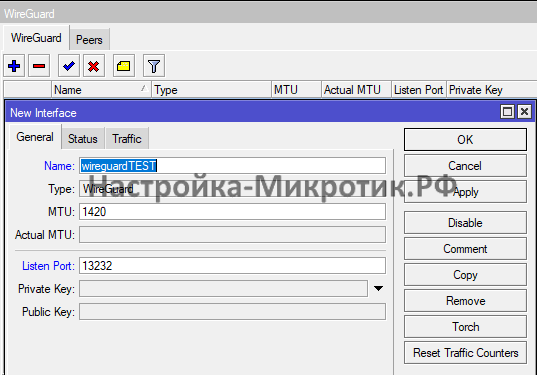Click the Copy button
537x375 pixels.
(x=465, y=275)
